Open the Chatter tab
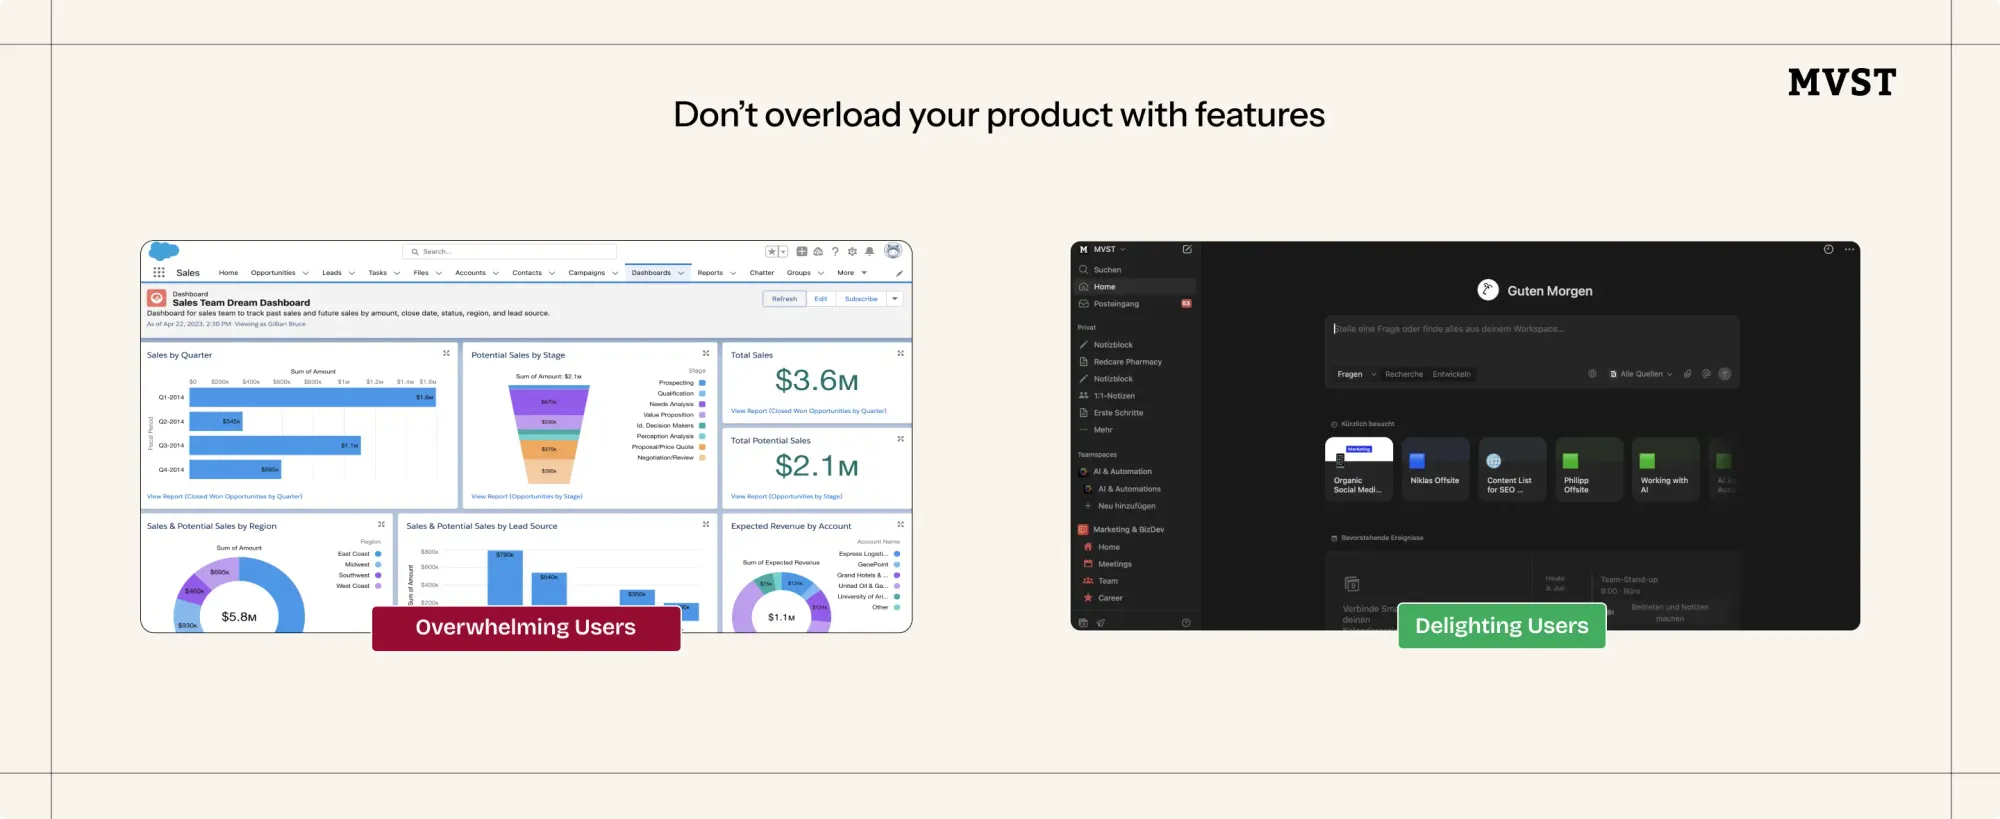Viewport: 2000px width, 819px height. (762, 273)
